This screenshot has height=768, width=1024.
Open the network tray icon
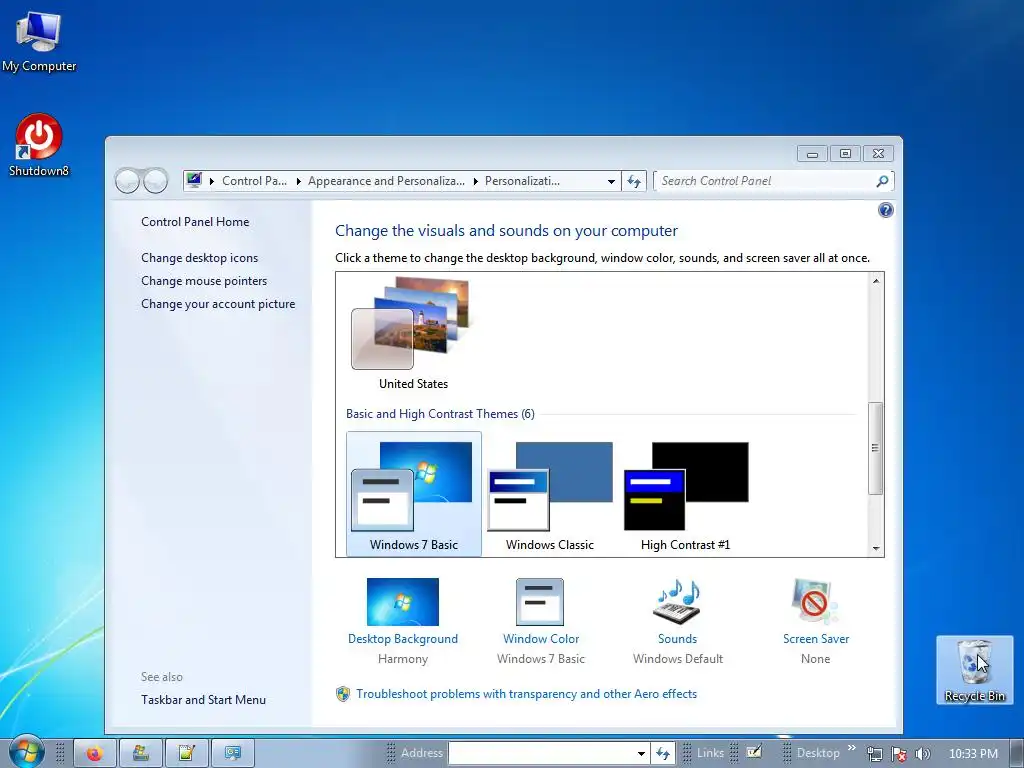point(874,754)
